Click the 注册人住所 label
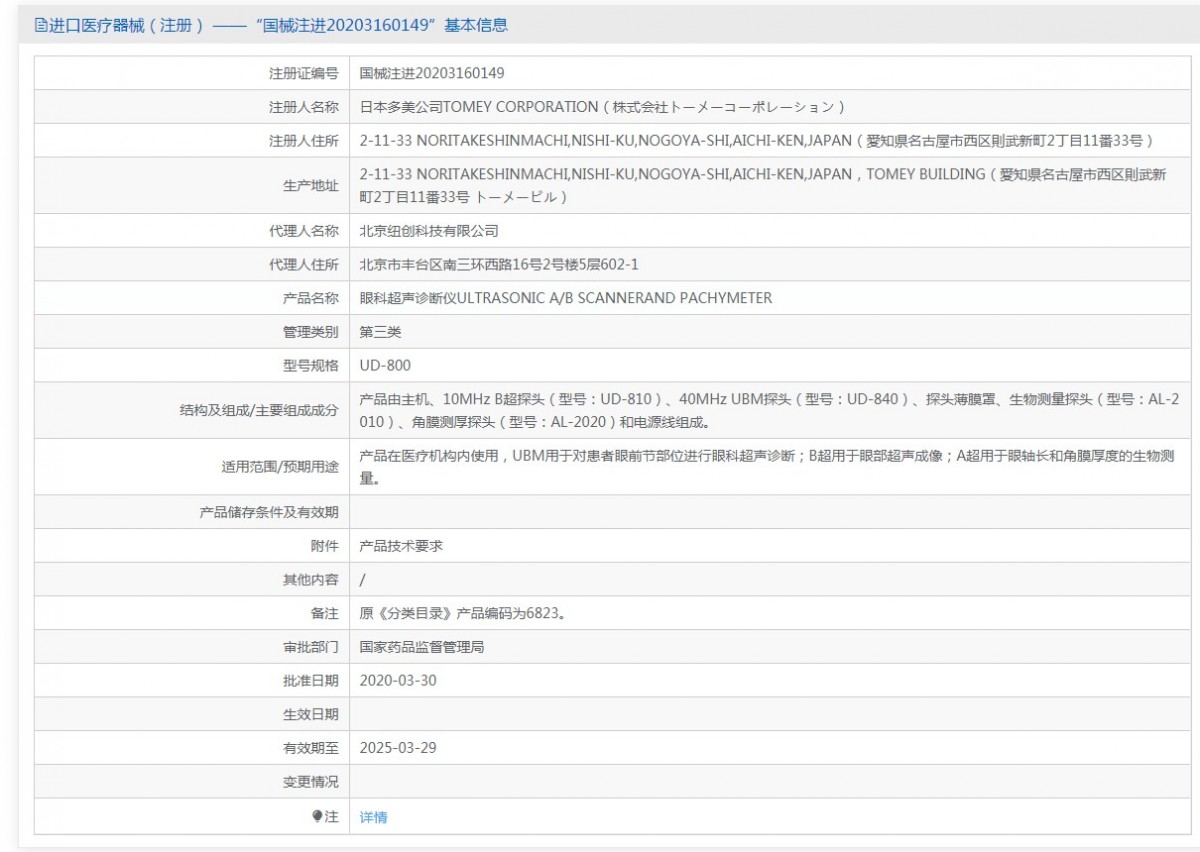The width and height of the screenshot is (1200, 852). 304,141
